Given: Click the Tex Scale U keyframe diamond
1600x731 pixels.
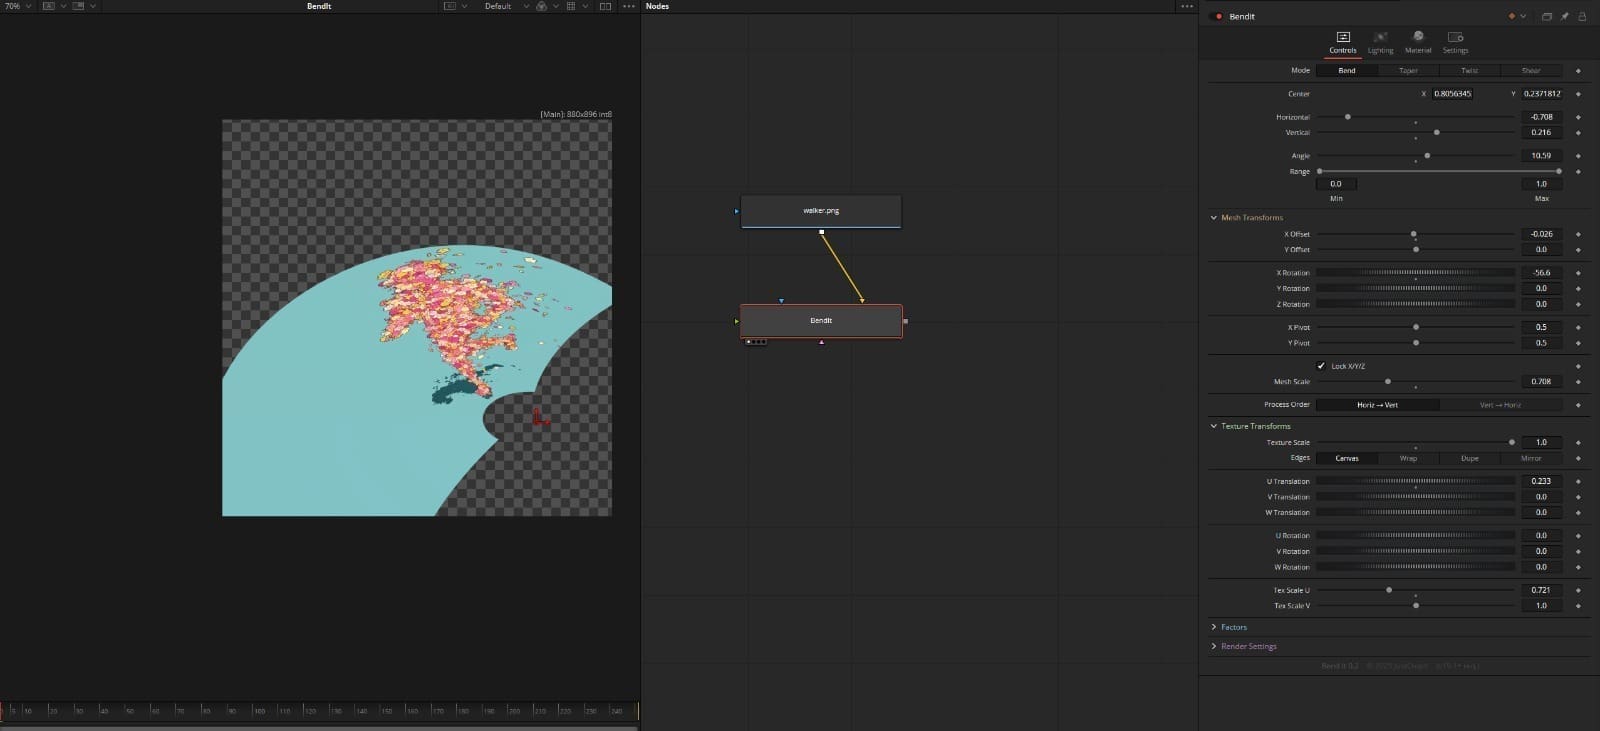Looking at the screenshot, I should 1578,591.
